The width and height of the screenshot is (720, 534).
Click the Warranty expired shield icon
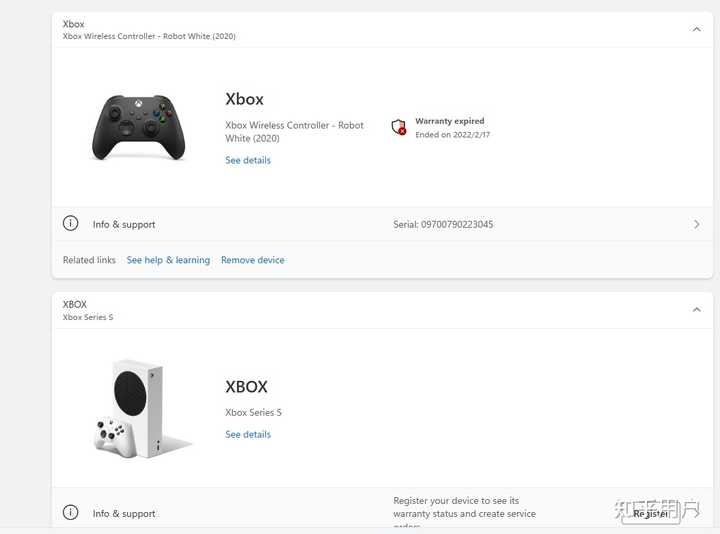coord(399,127)
